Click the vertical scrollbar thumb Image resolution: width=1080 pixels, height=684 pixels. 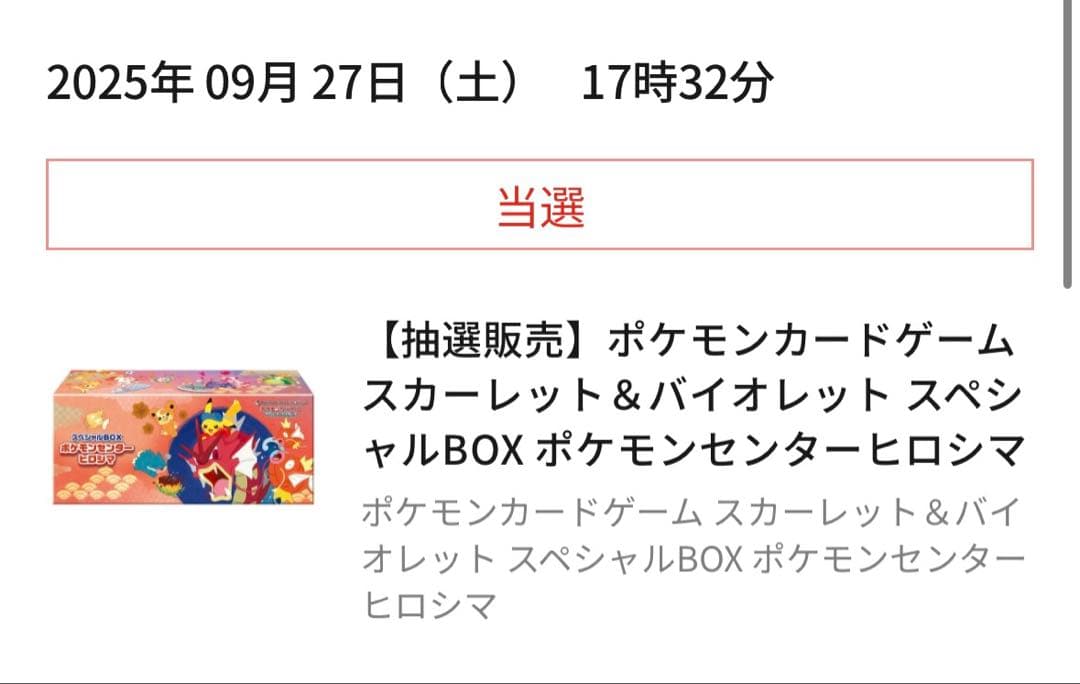pyautogui.click(x=1068, y=143)
